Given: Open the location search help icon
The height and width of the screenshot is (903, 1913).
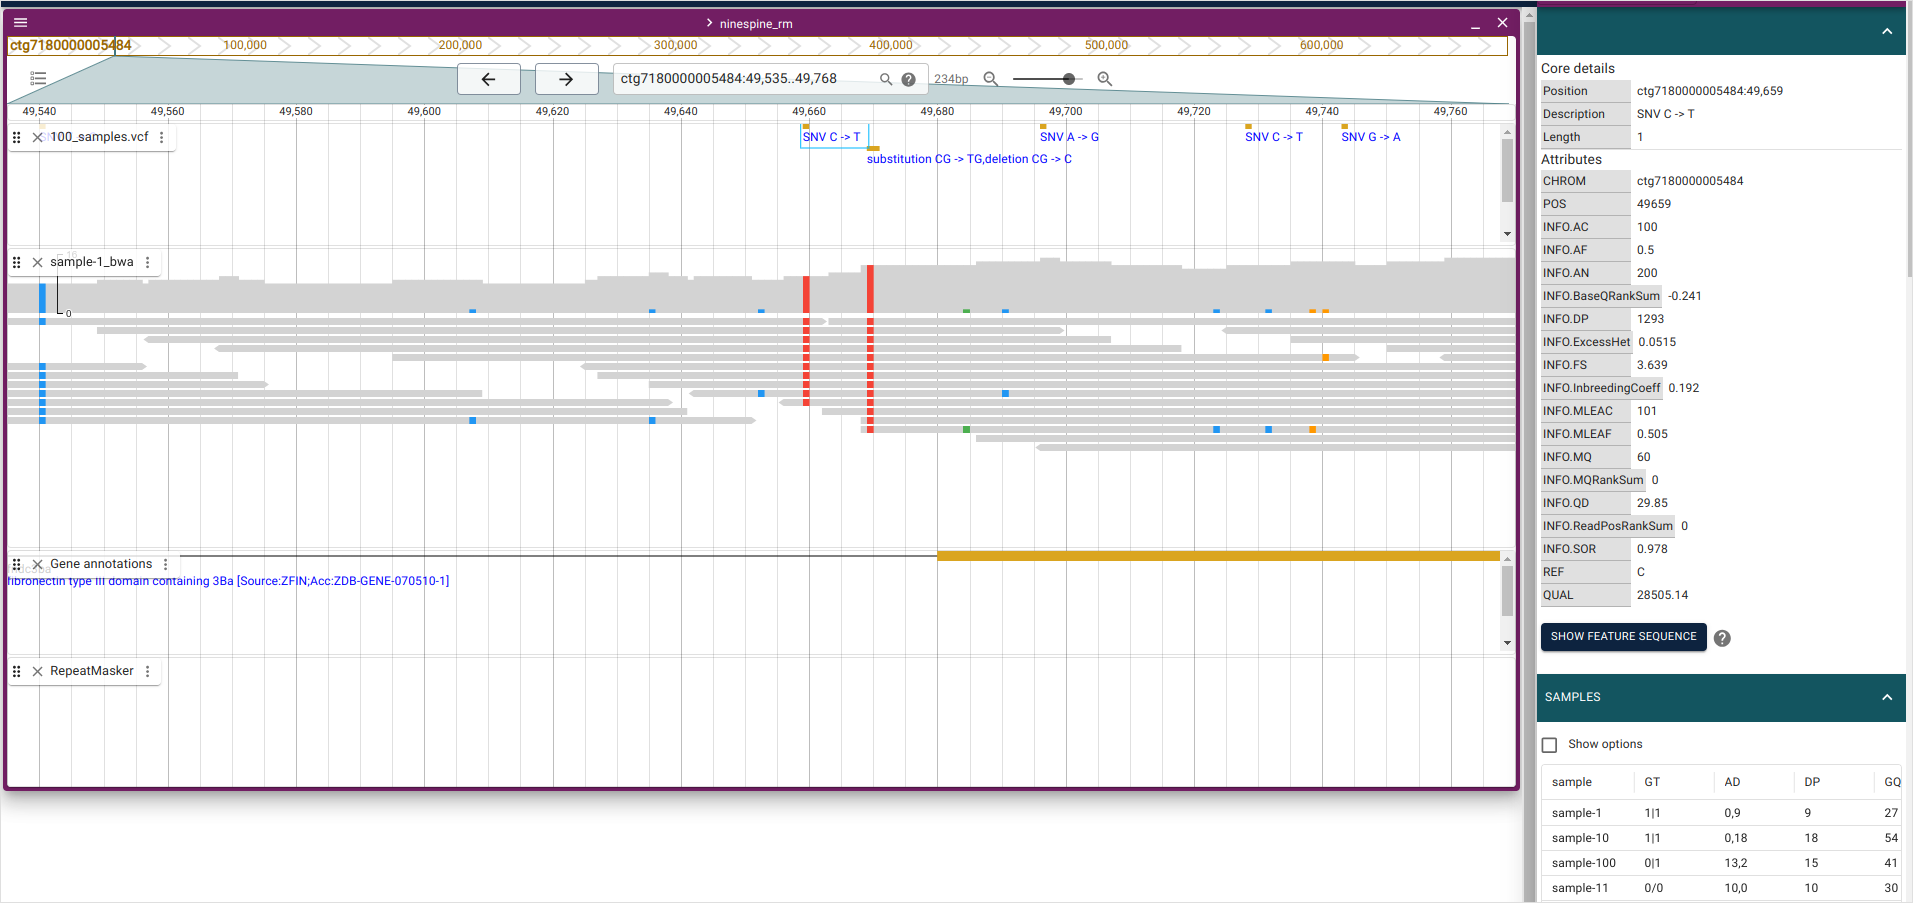Looking at the screenshot, I should [908, 79].
